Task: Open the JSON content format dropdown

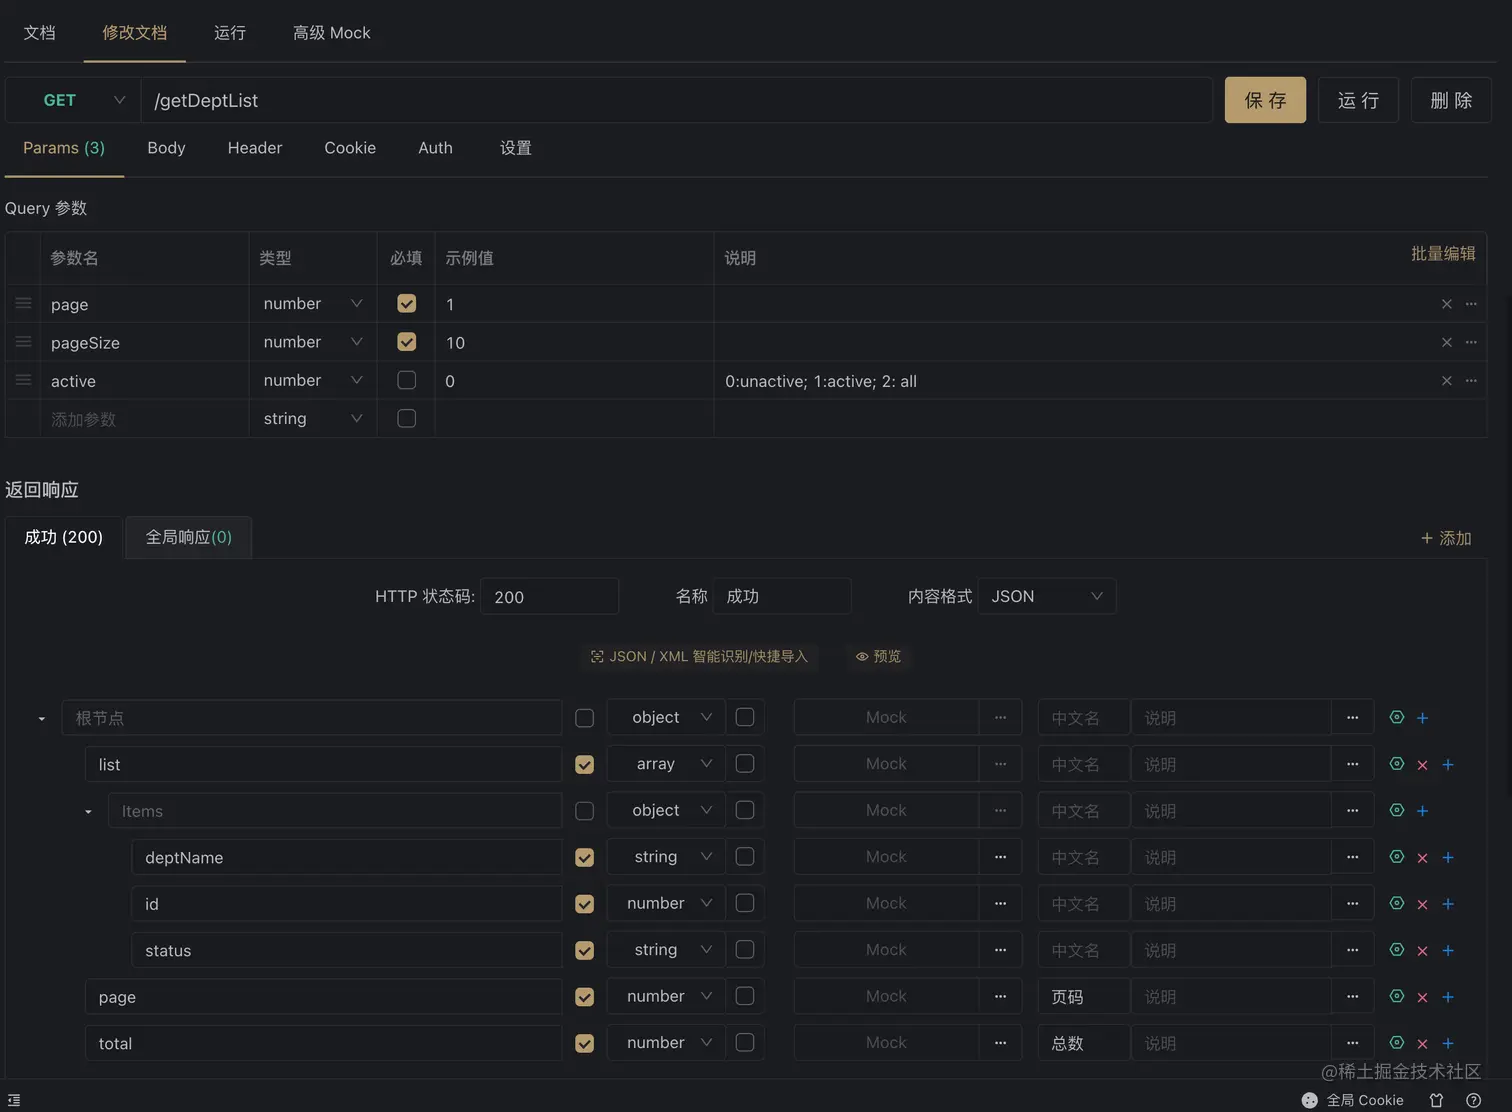Action: (1046, 596)
